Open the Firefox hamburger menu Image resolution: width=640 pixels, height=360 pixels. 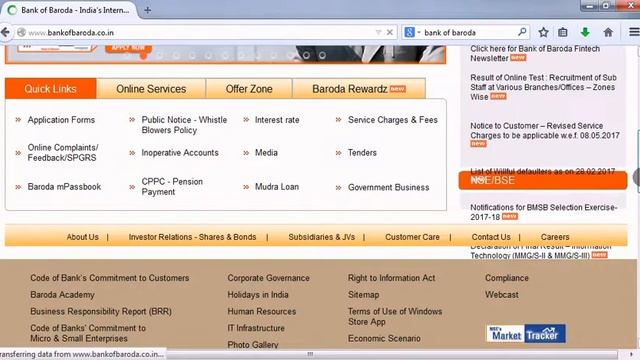pyautogui.click(x=634, y=32)
